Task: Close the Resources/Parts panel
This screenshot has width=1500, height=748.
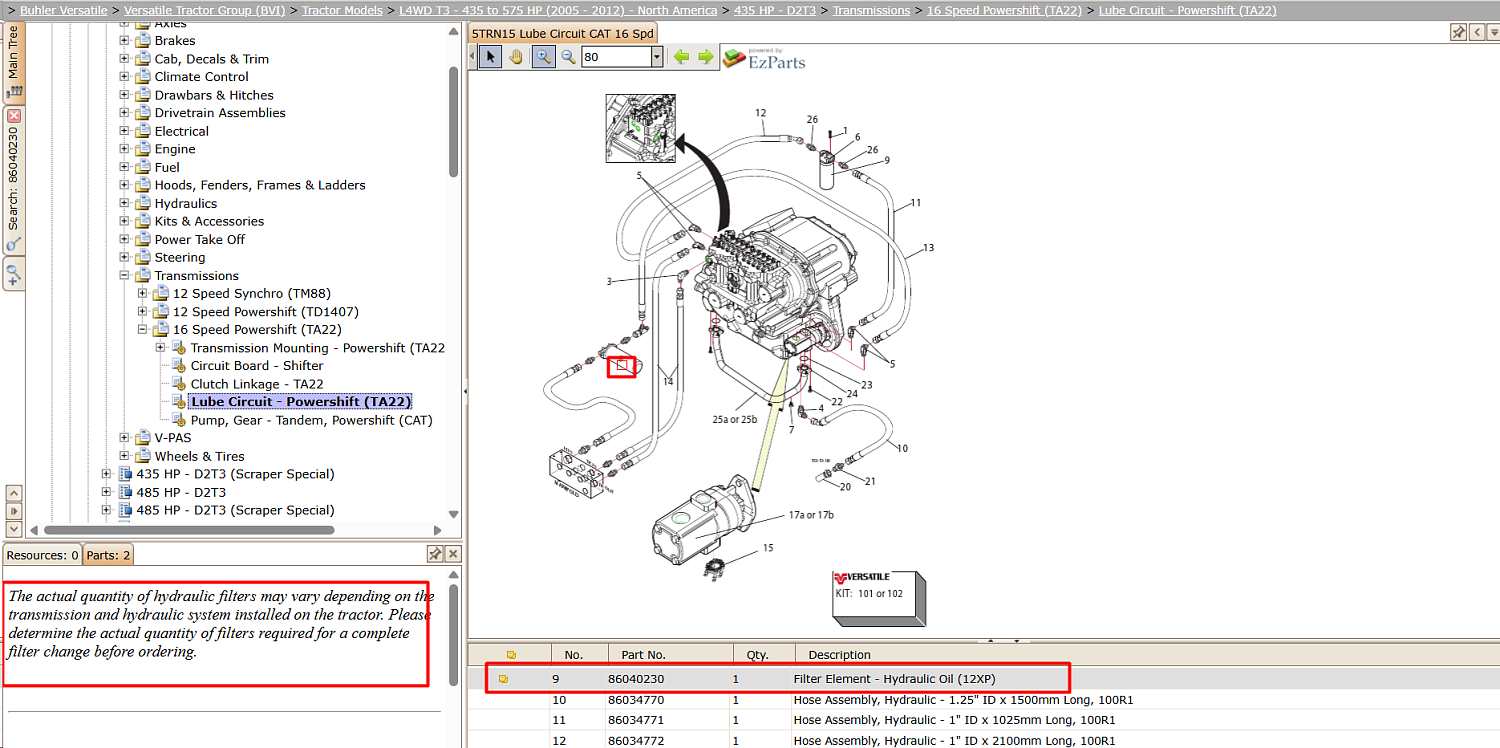Action: 453,554
